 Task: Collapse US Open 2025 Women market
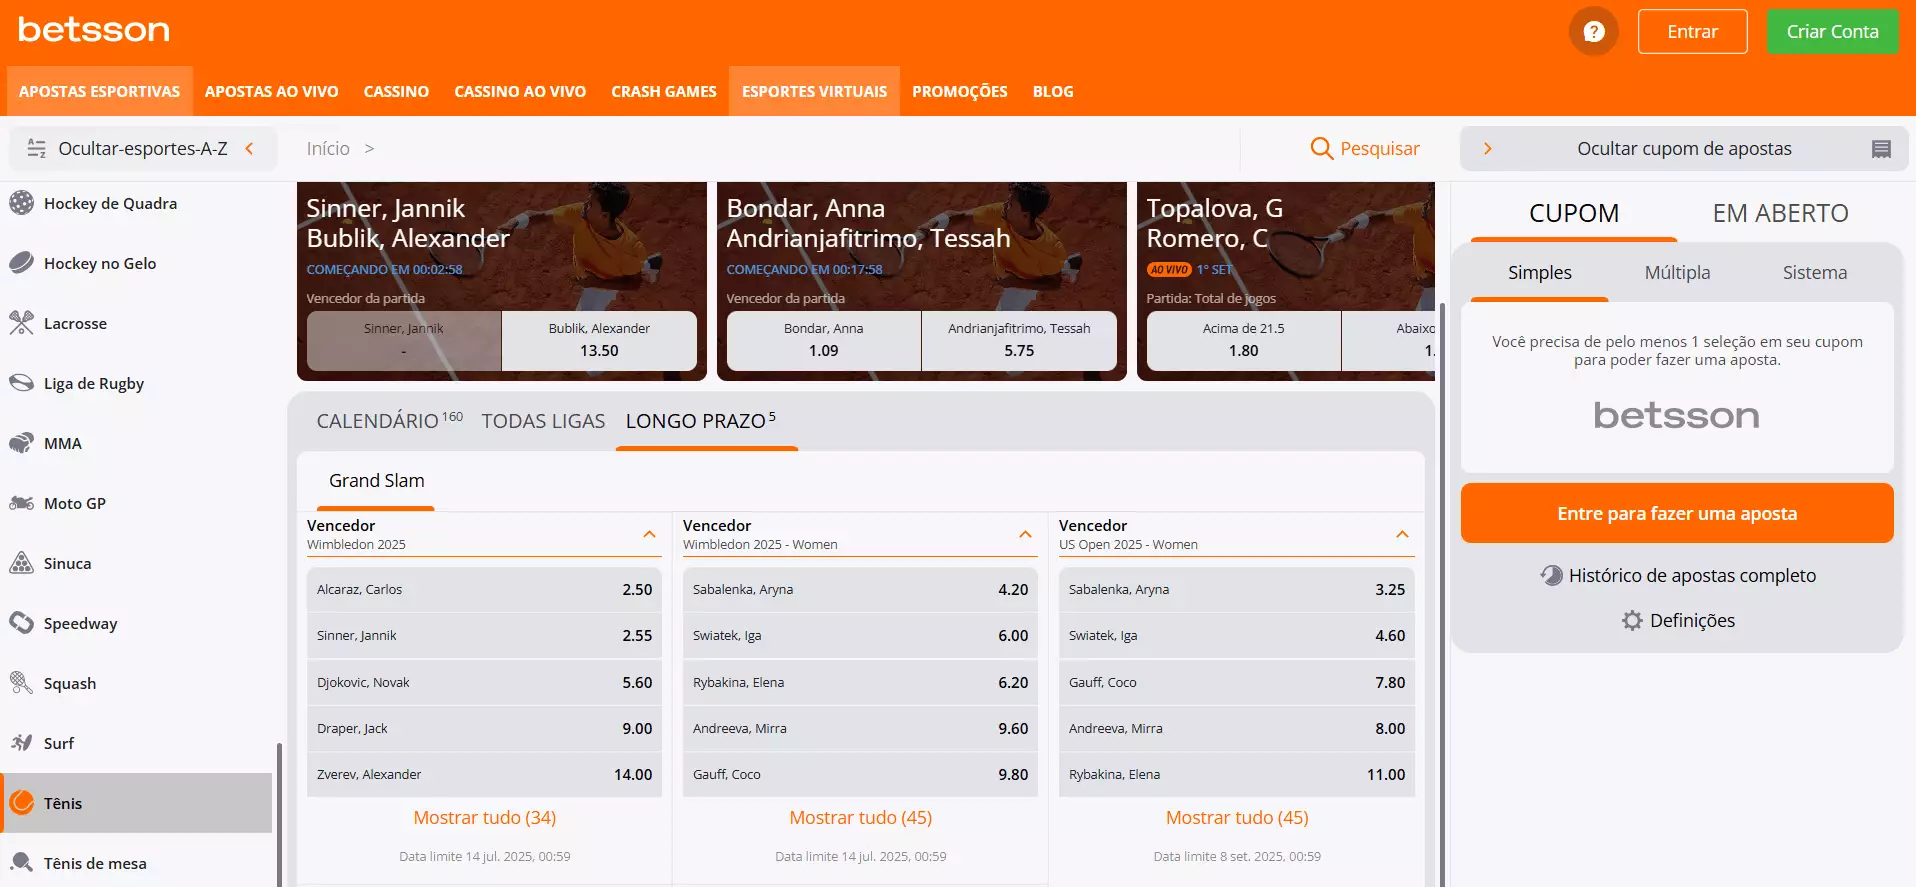(x=1402, y=535)
